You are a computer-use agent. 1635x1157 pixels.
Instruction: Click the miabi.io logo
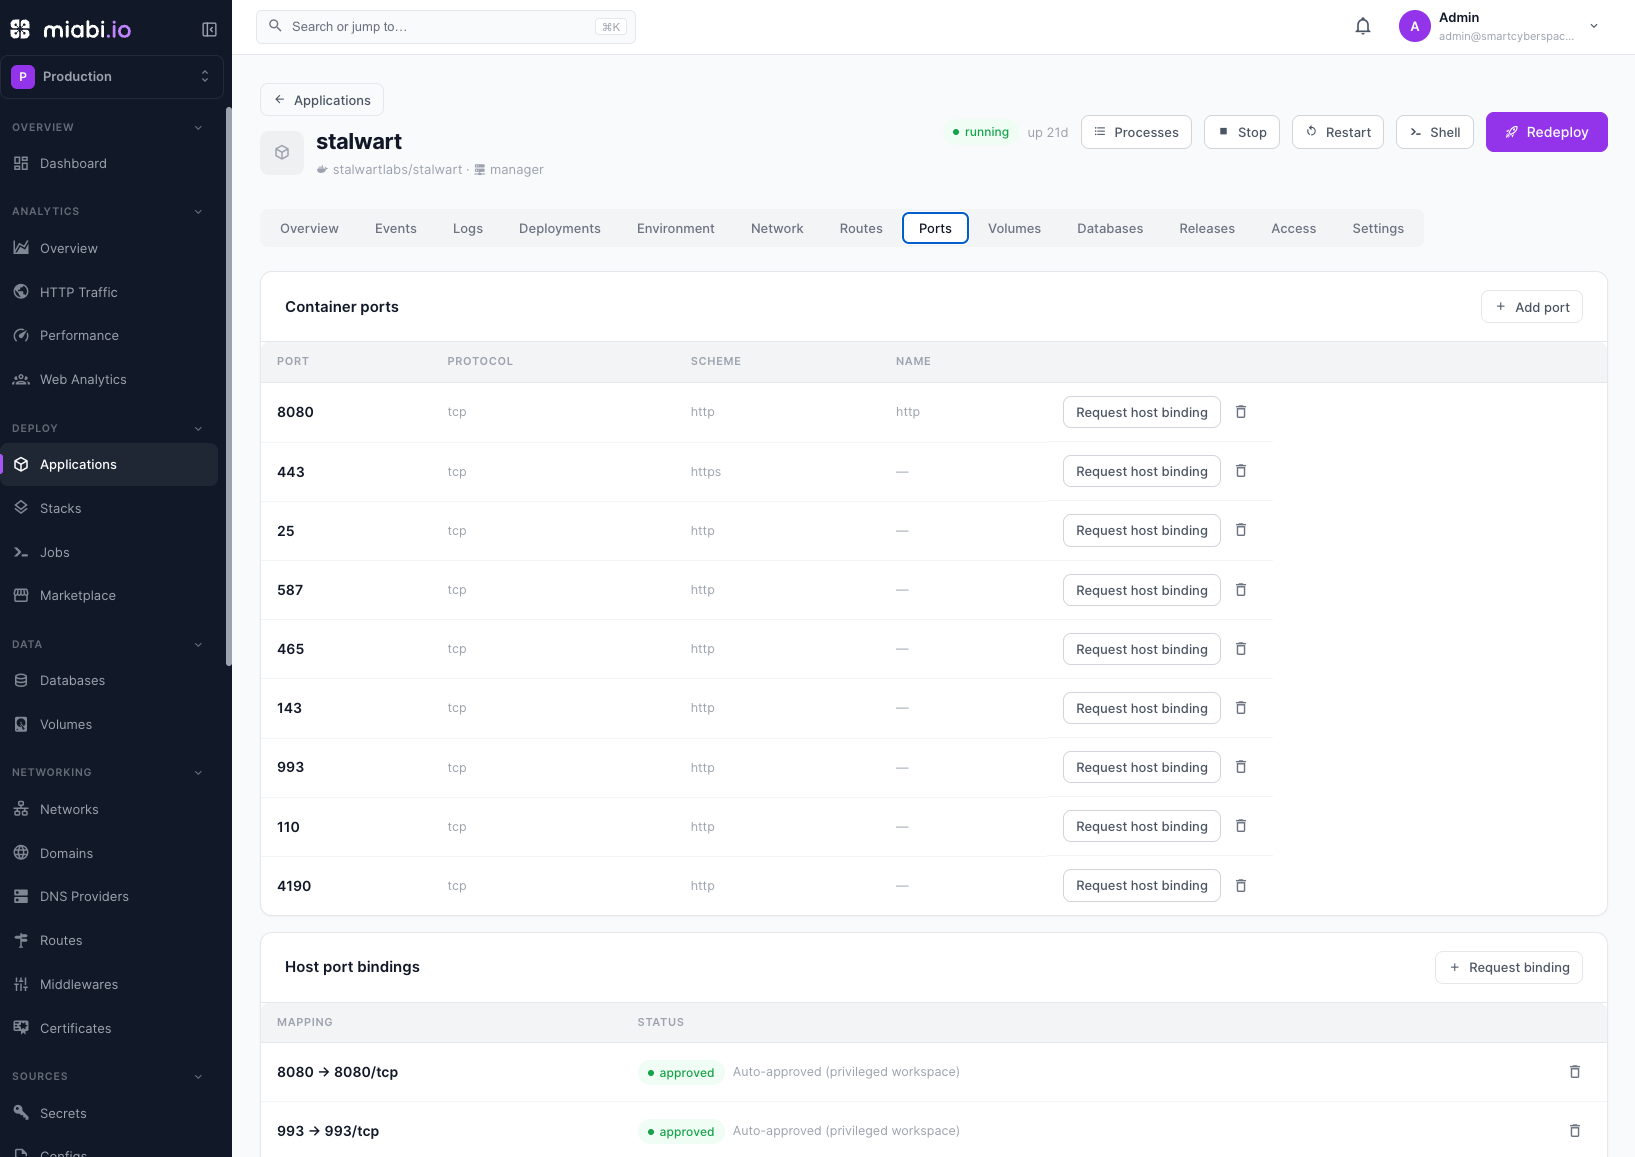[71, 29]
